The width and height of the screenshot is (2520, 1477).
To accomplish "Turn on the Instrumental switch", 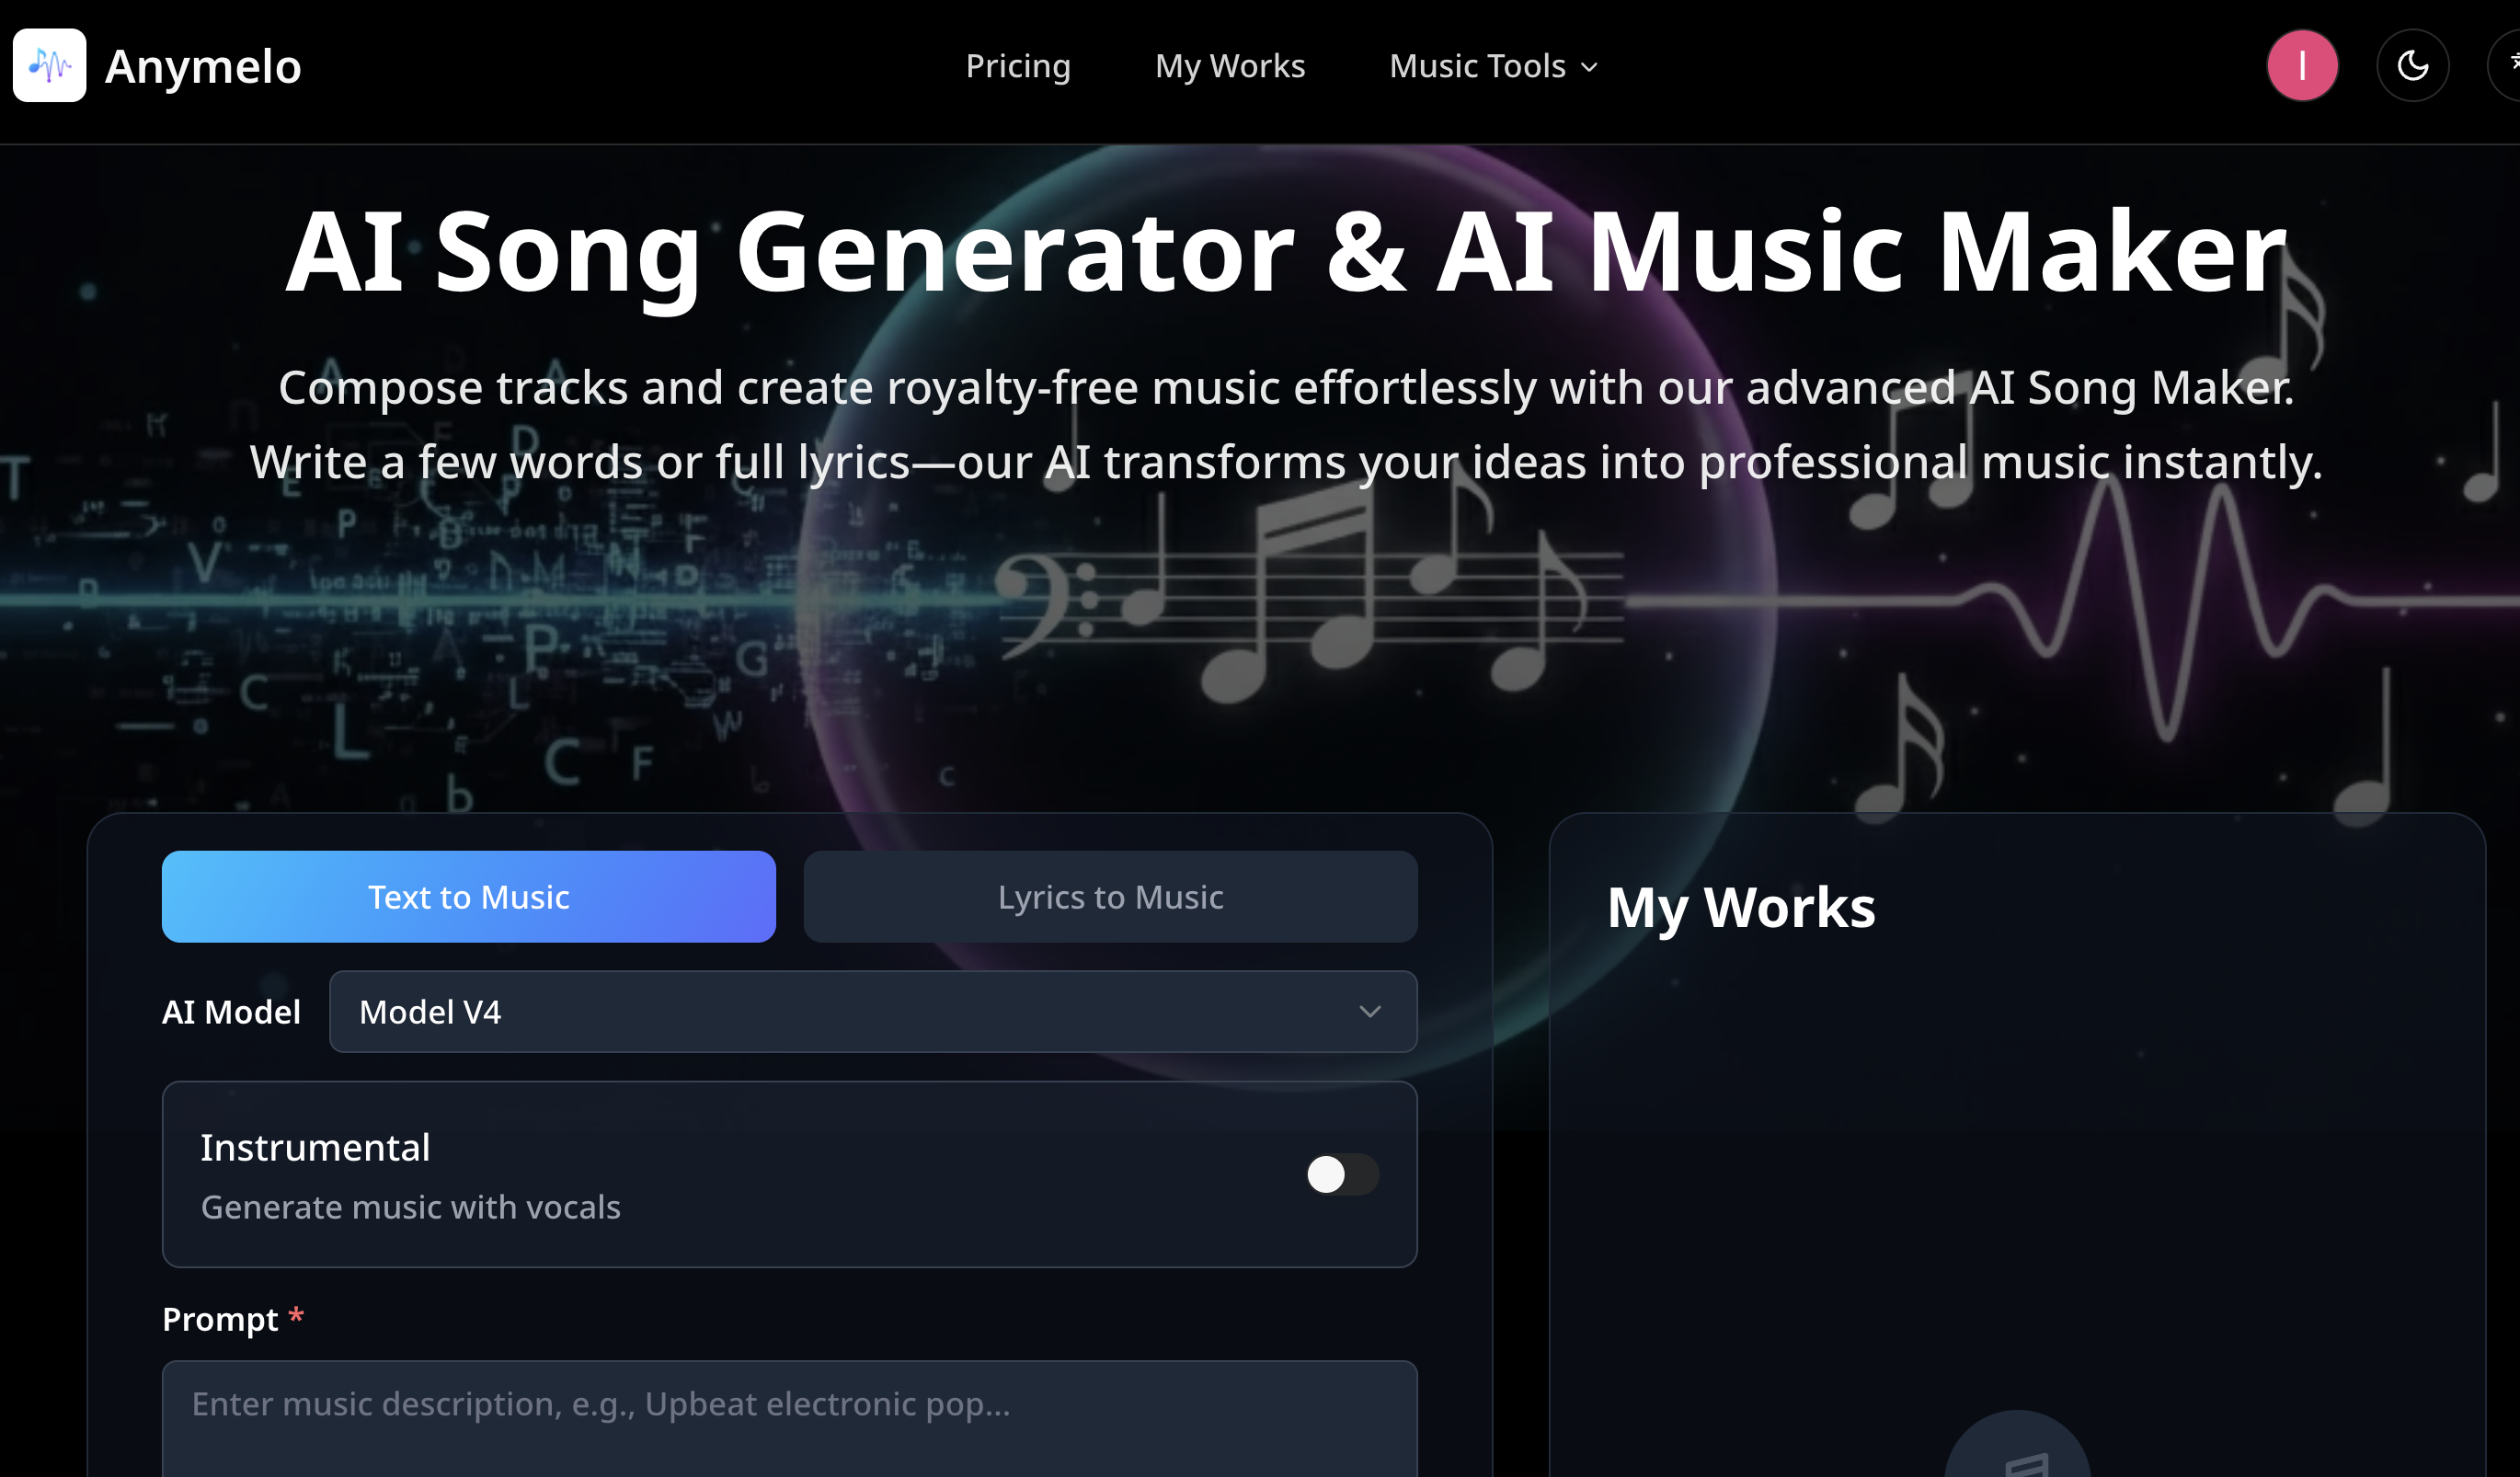I will (x=1342, y=1174).
